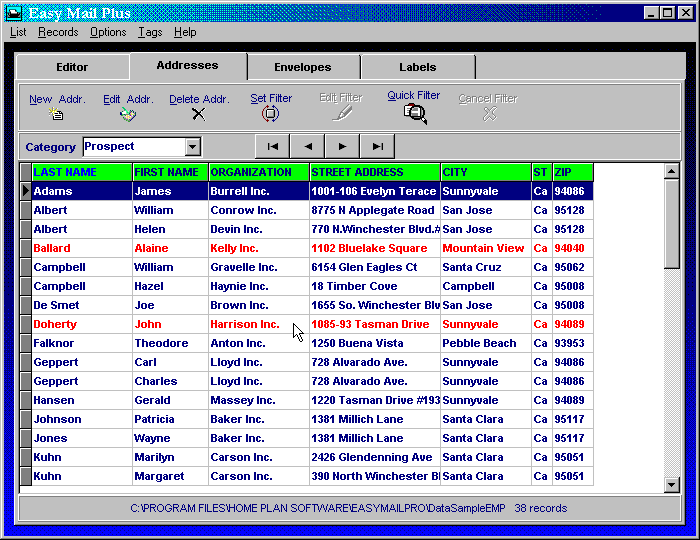Click the ZIP column header
The image size is (700, 540).
point(572,172)
